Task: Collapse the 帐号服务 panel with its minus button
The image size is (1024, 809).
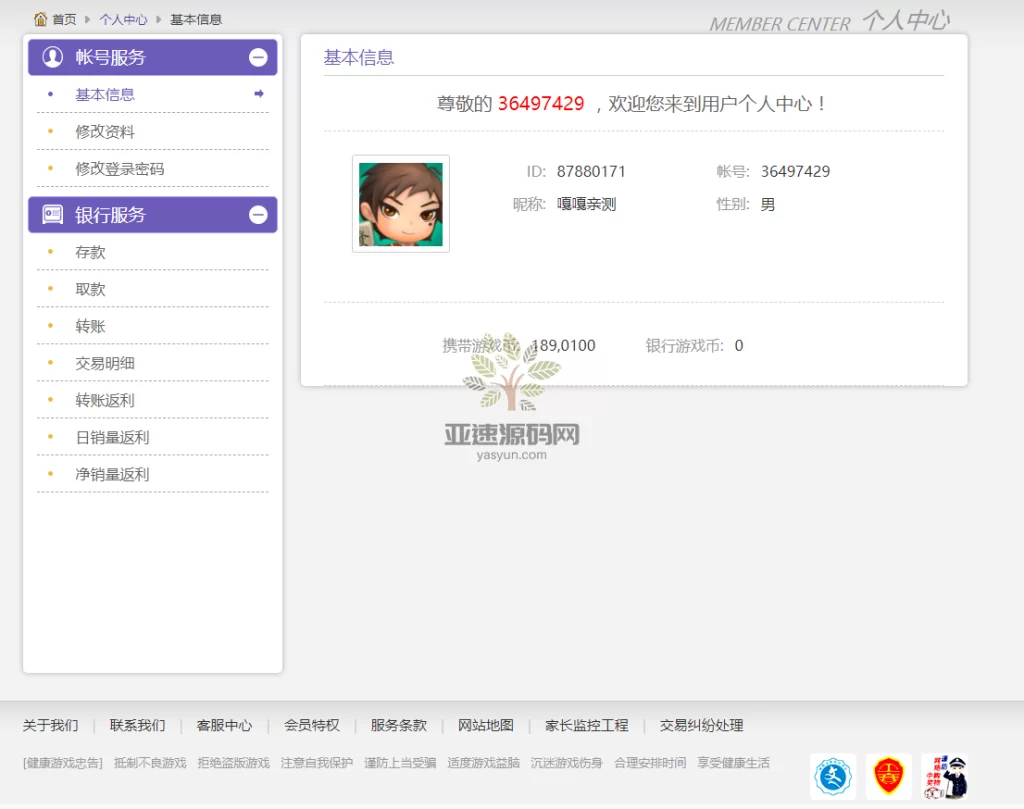Action: (x=257, y=57)
